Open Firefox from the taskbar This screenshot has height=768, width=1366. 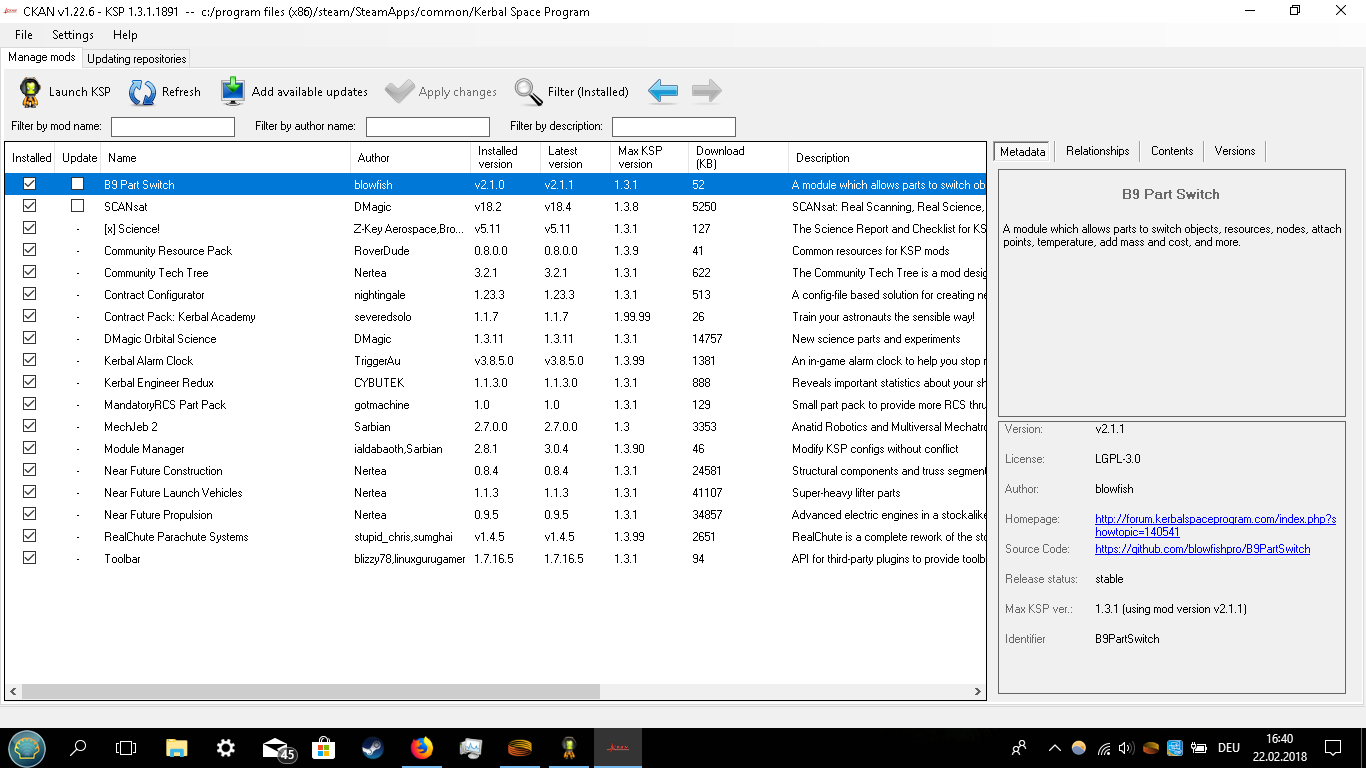421,748
